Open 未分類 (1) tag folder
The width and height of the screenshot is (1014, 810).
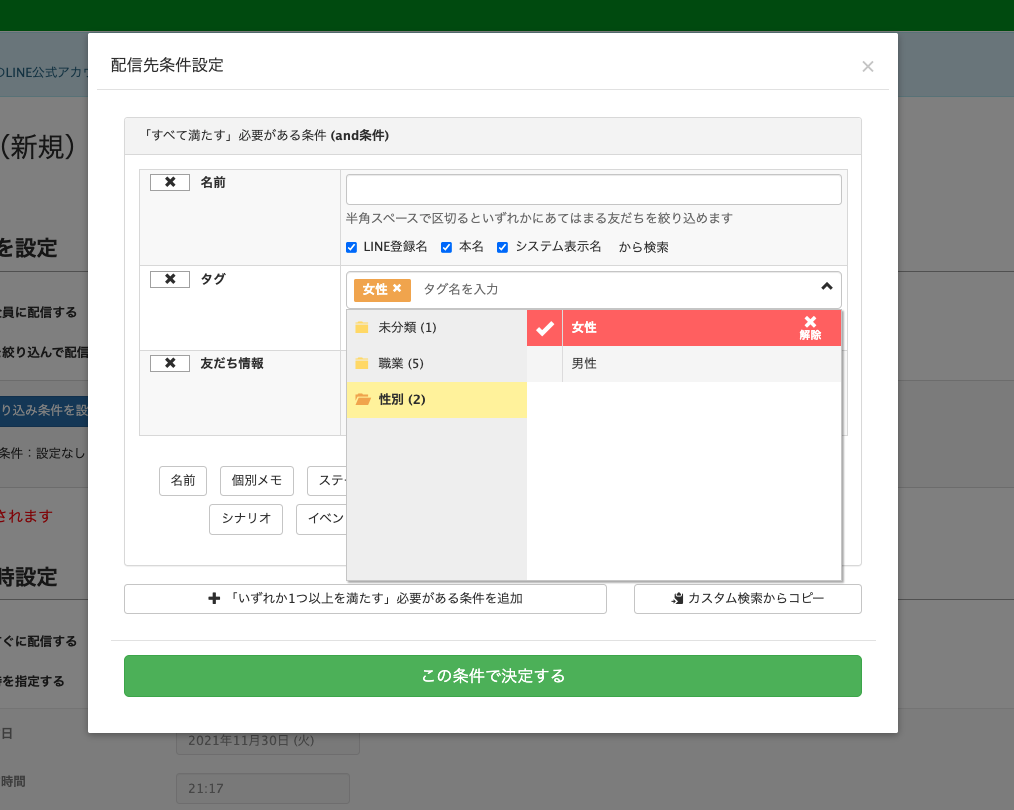[437, 328]
